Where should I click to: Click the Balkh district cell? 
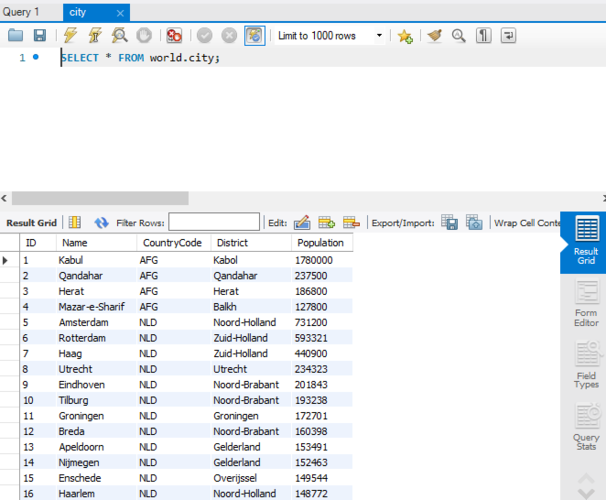click(x=251, y=307)
